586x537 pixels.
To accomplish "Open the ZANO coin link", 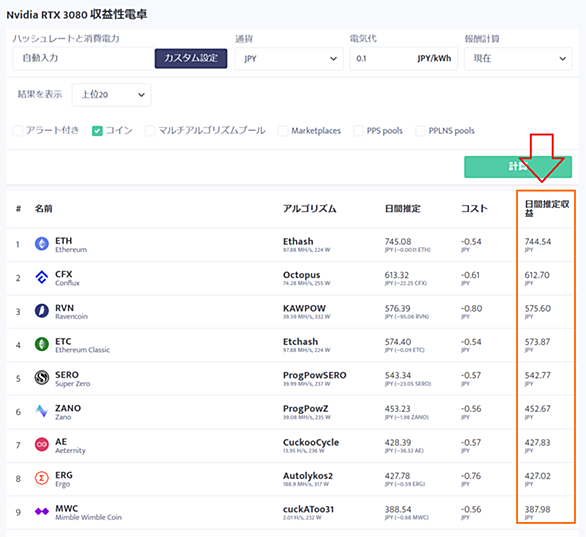I will [68, 412].
